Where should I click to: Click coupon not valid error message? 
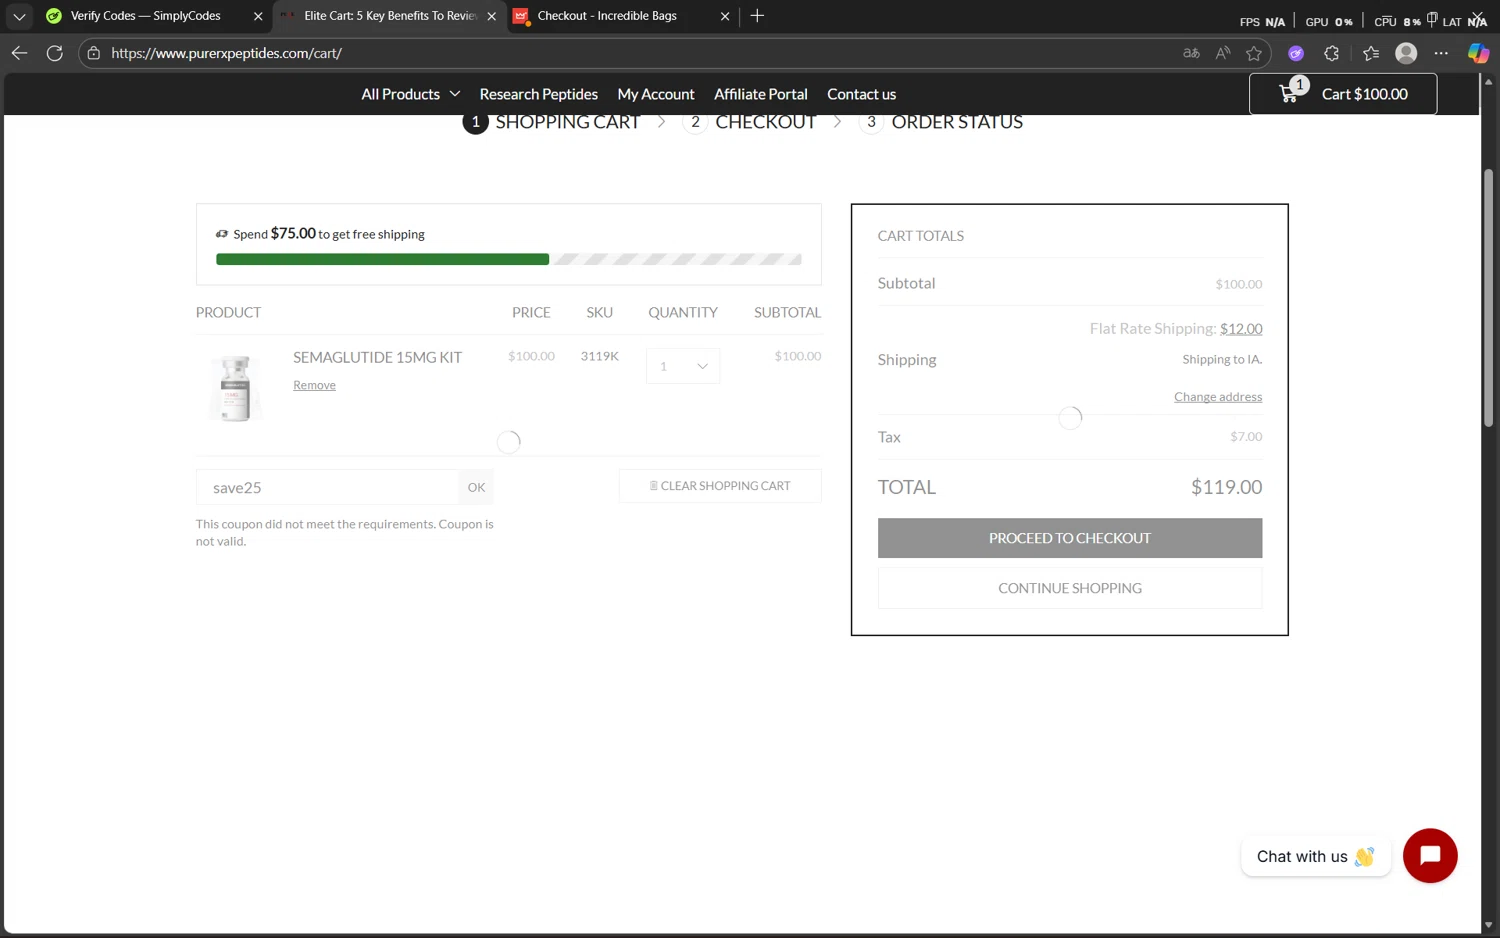345,532
